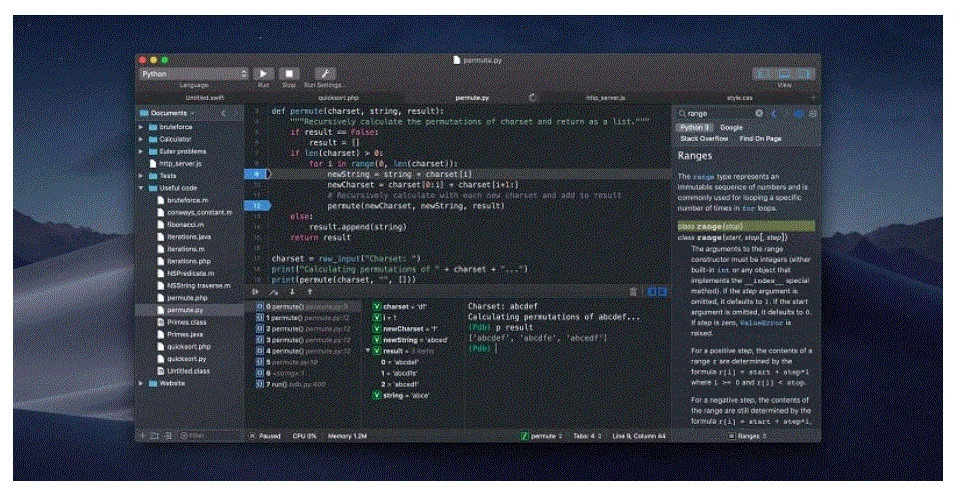Go back in documentation pane
The width and height of the screenshot is (956, 495).
[x=774, y=113]
